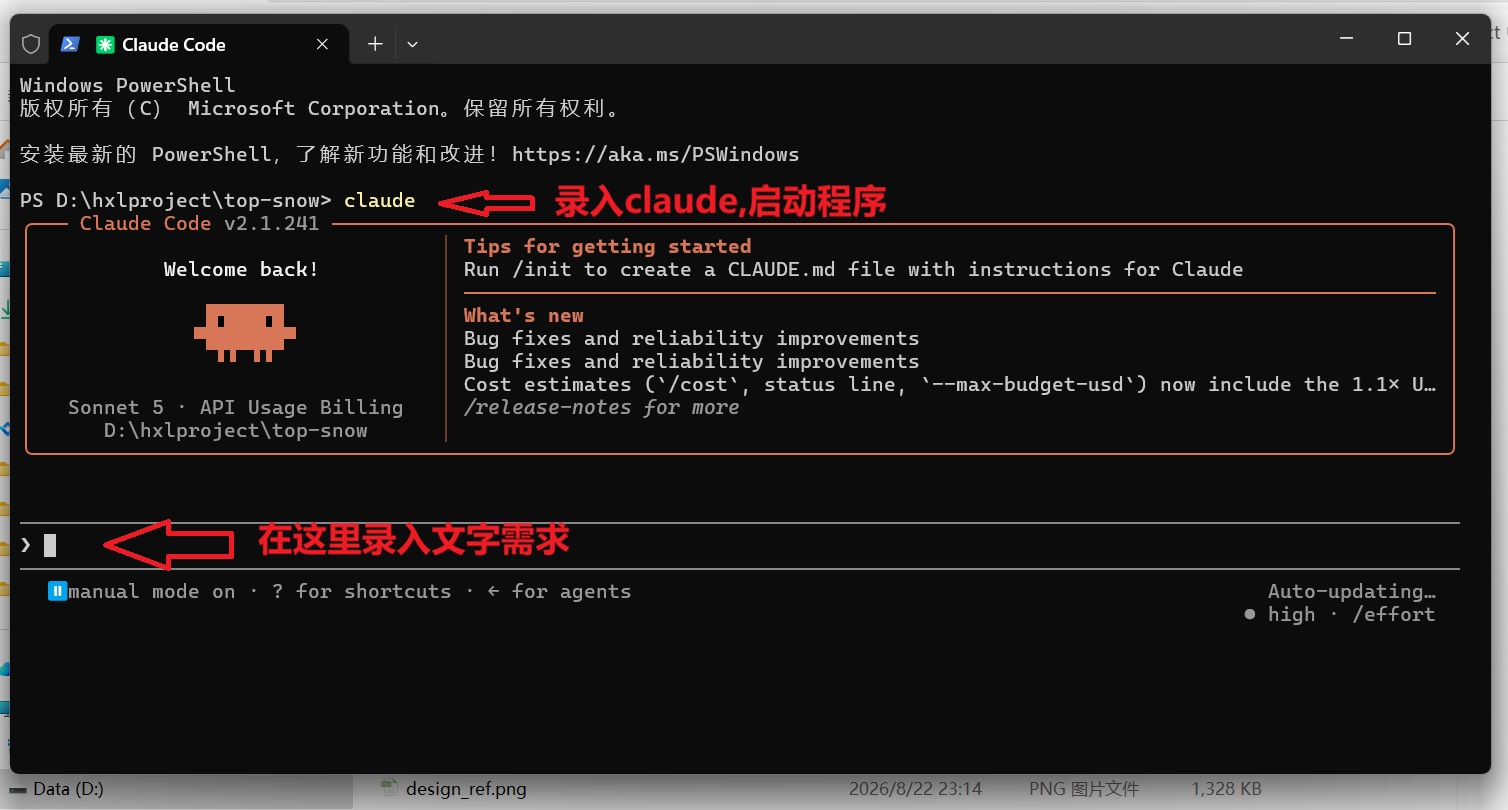The height and width of the screenshot is (810, 1508).
Task: Click the D:\hxlproject\top-snow path under the mascot
Action: tap(236, 431)
